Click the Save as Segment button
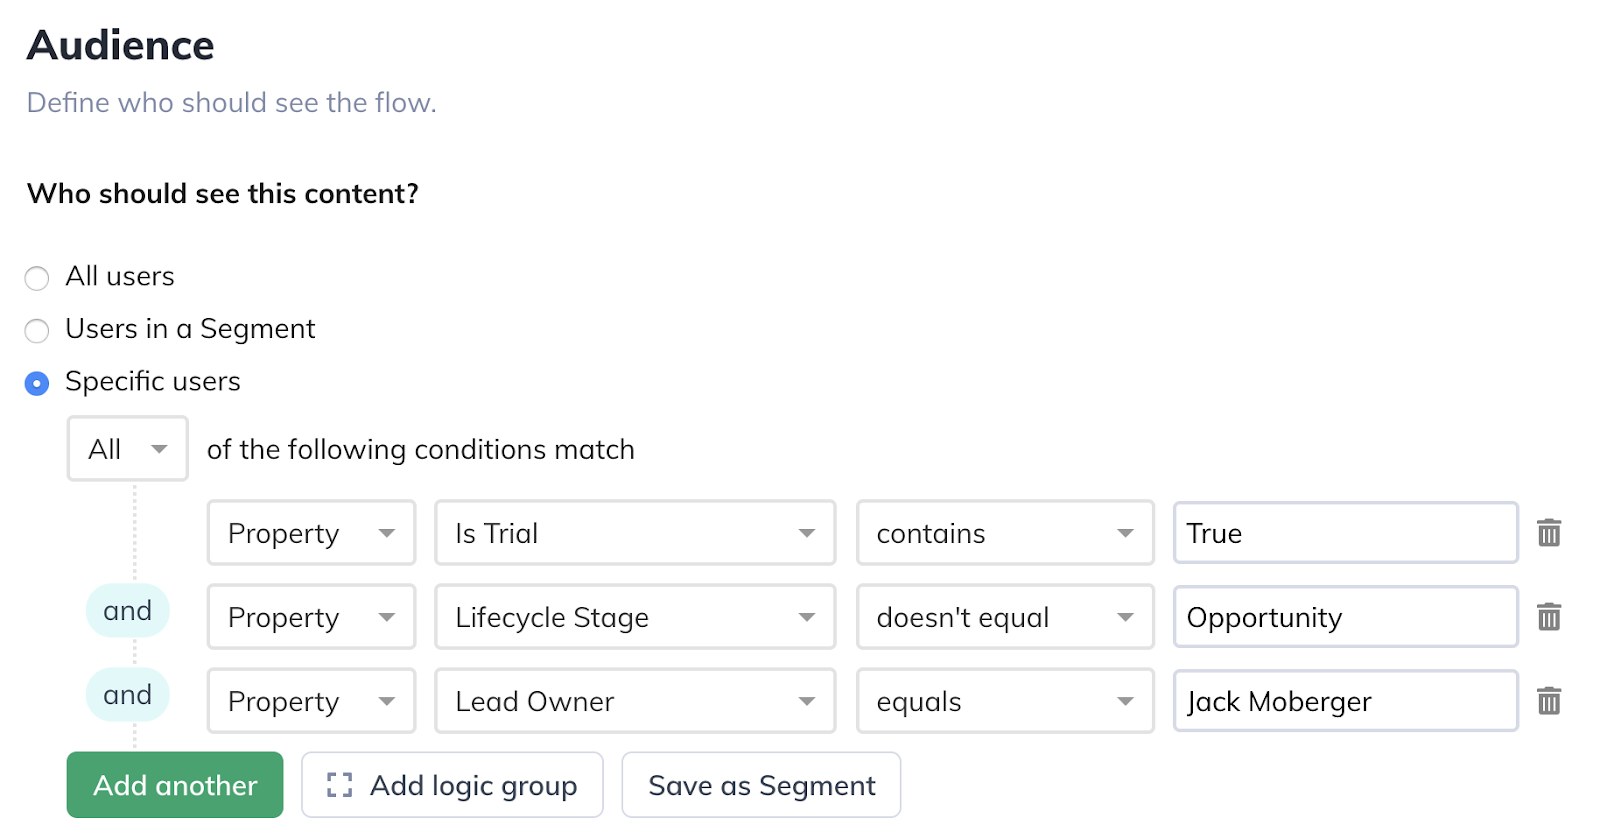This screenshot has width=1600, height=839. click(x=761, y=785)
